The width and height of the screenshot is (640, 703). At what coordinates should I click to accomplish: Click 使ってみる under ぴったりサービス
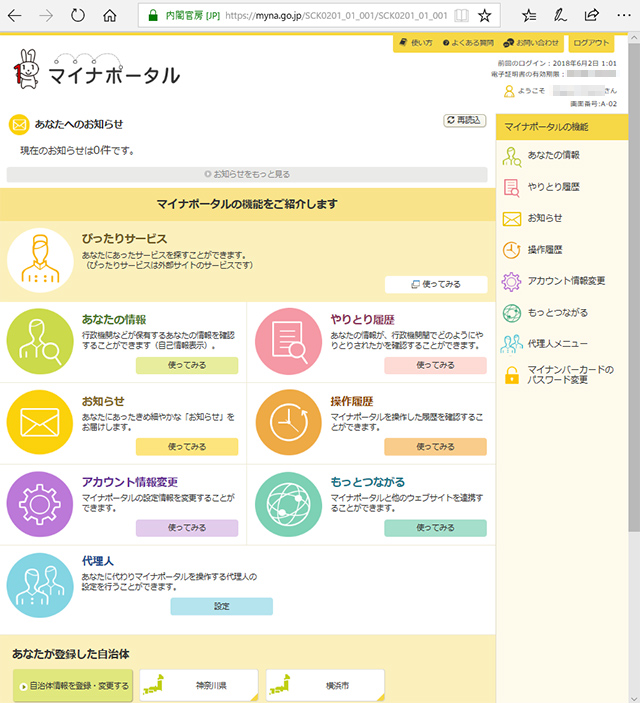click(436, 284)
